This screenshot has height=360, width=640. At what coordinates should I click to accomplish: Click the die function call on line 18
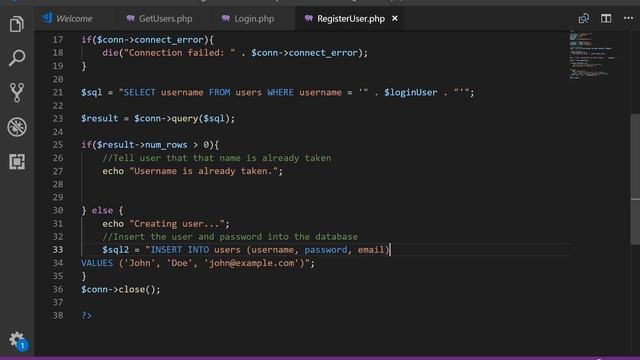(110, 53)
